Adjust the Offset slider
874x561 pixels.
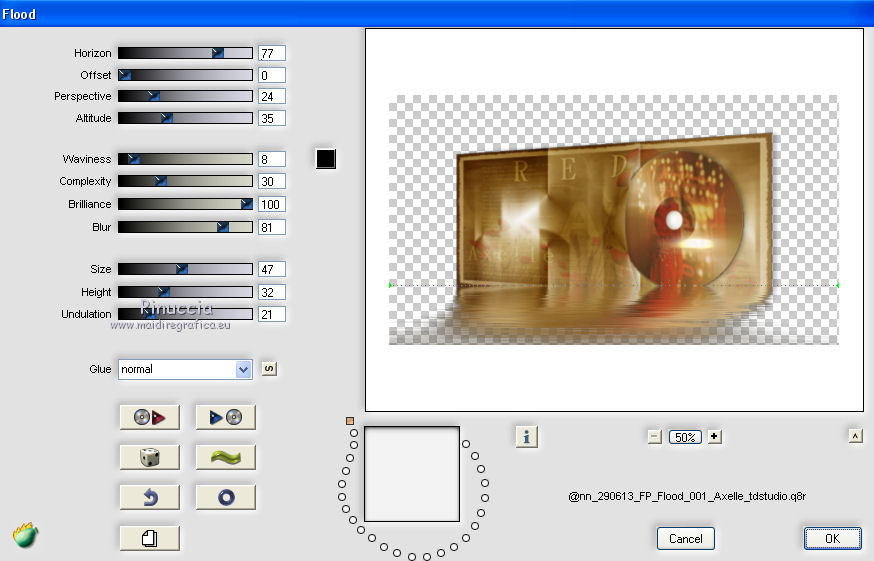pyautogui.click(x=185, y=75)
